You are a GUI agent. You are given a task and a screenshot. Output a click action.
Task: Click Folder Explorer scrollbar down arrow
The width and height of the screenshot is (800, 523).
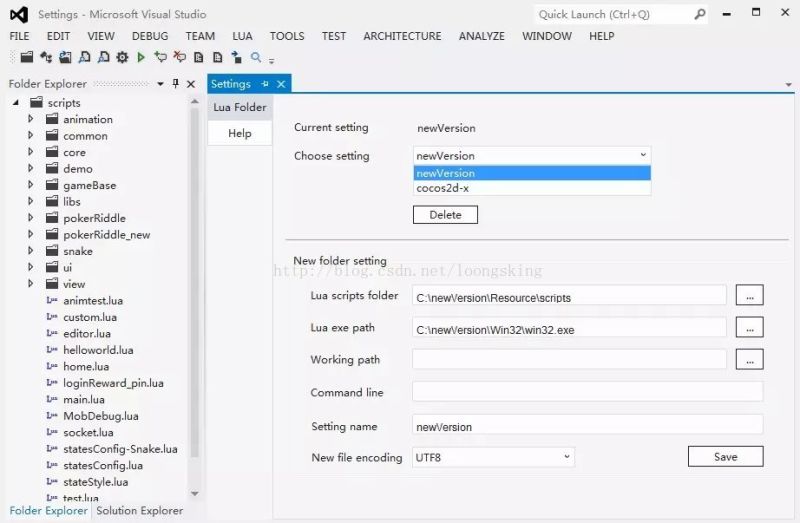pyautogui.click(x=194, y=493)
